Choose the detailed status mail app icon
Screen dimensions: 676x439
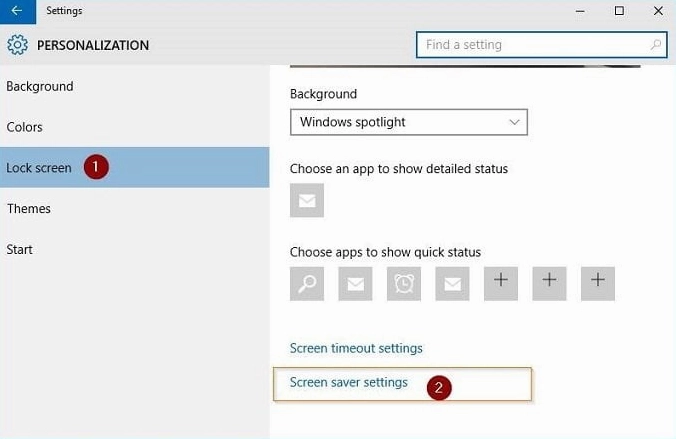point(307,201)
